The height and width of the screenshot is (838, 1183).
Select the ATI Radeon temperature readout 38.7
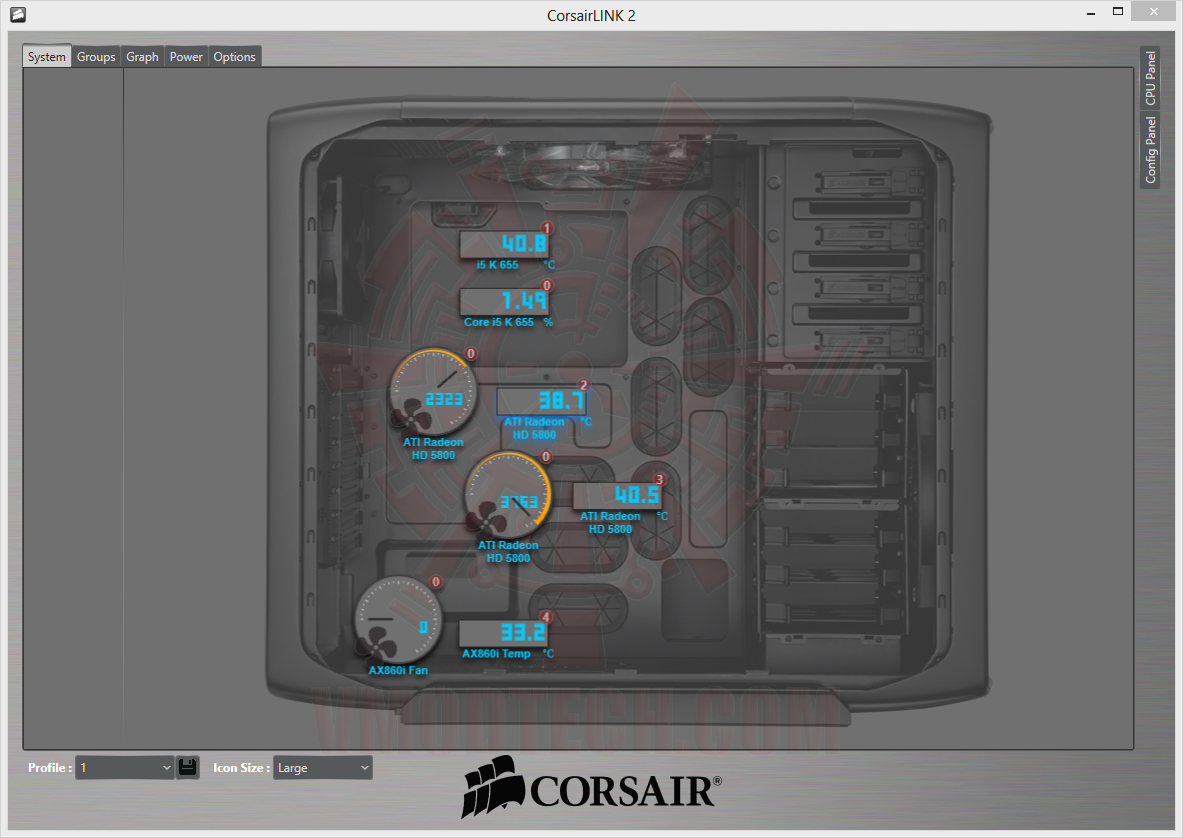click(541, 401)
